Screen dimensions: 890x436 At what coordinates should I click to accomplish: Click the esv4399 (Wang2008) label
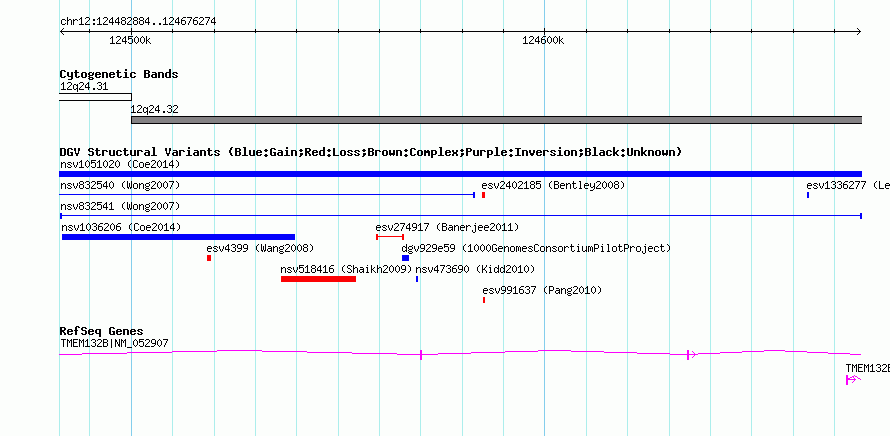260,248
